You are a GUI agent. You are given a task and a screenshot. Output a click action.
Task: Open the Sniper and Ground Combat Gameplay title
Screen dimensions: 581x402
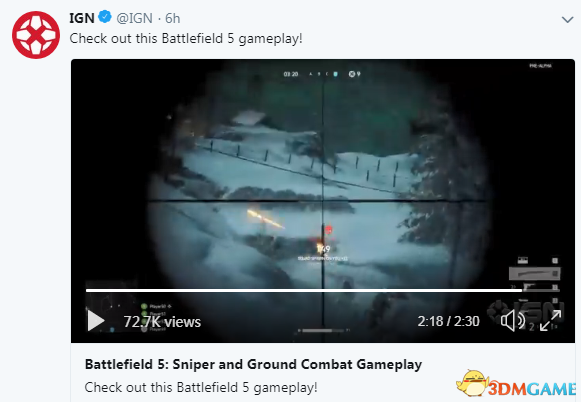point(253,365)
